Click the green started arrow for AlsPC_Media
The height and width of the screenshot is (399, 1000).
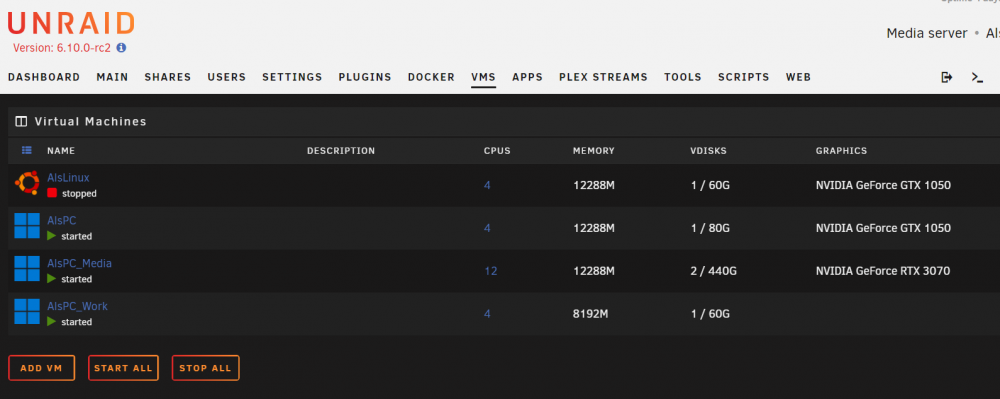coord(52,279)
